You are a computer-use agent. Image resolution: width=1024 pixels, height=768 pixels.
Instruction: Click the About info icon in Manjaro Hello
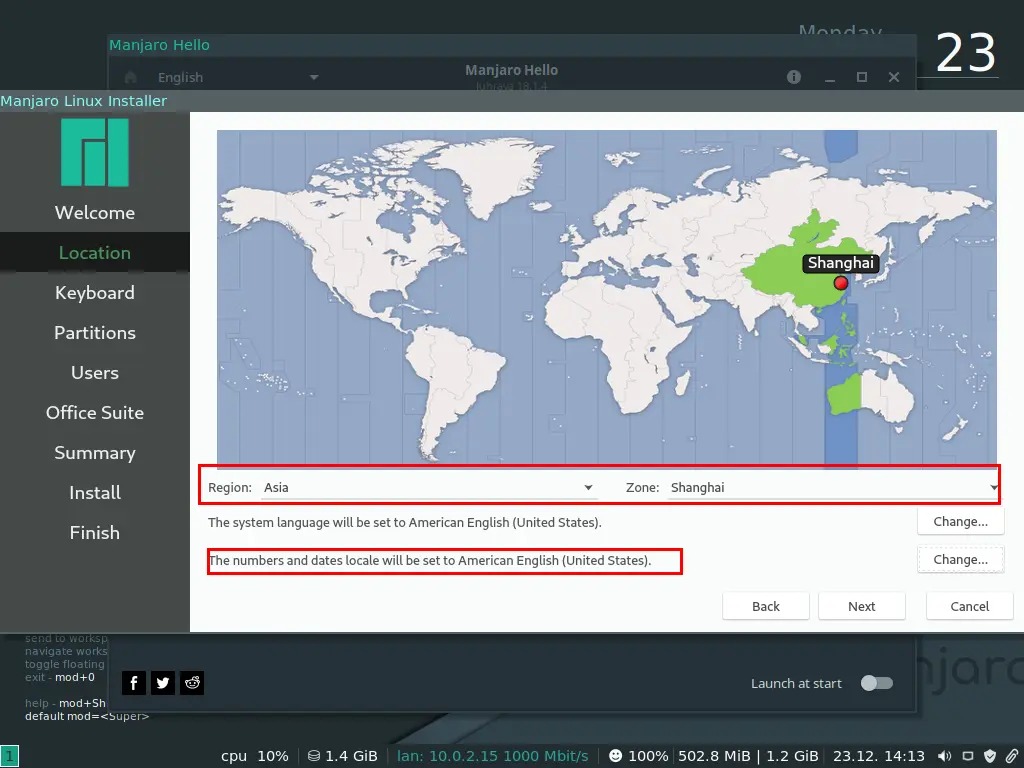793,77
